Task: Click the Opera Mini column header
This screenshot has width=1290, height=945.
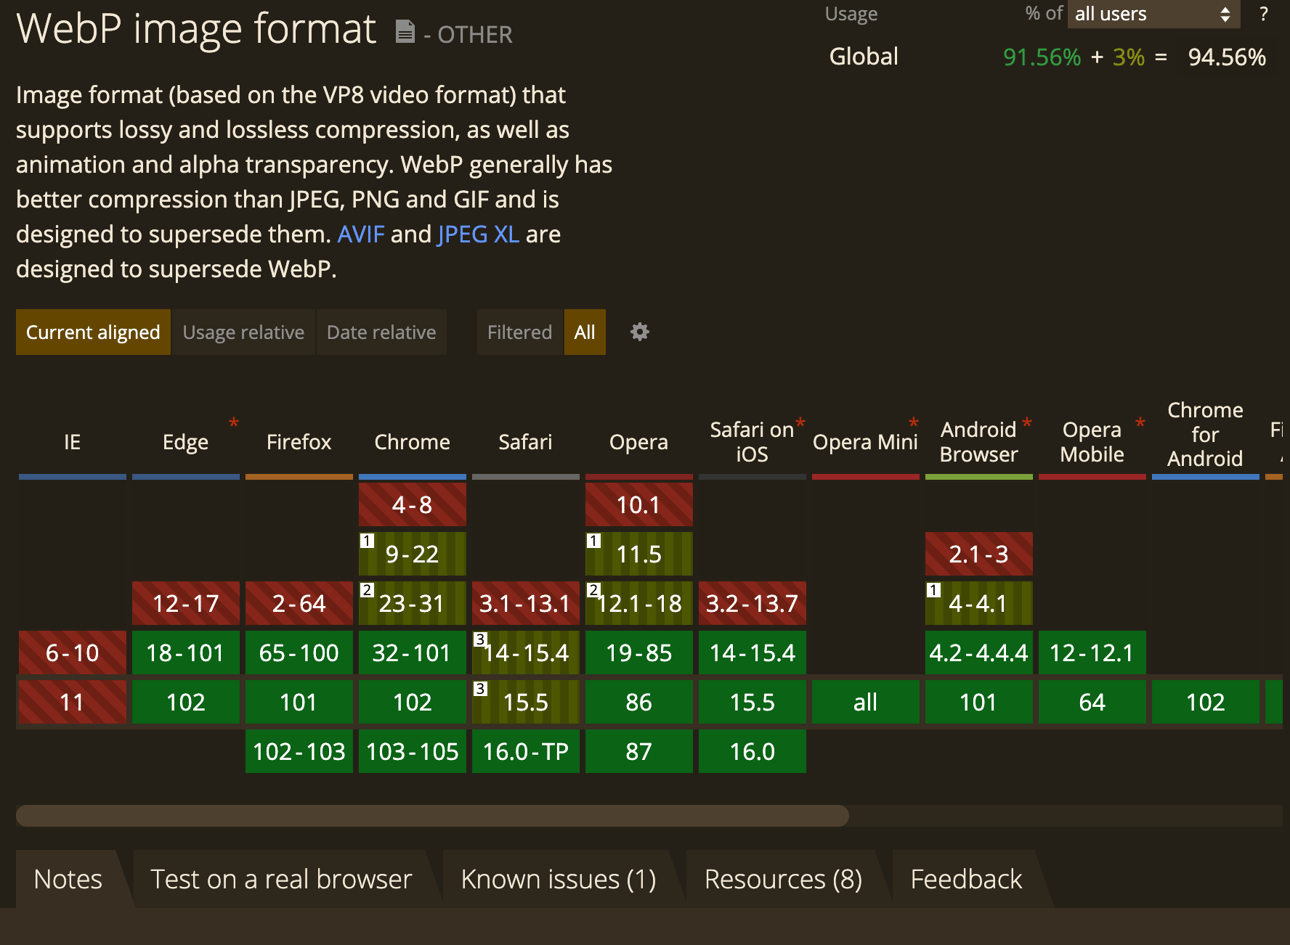Action: coord(865,442)
